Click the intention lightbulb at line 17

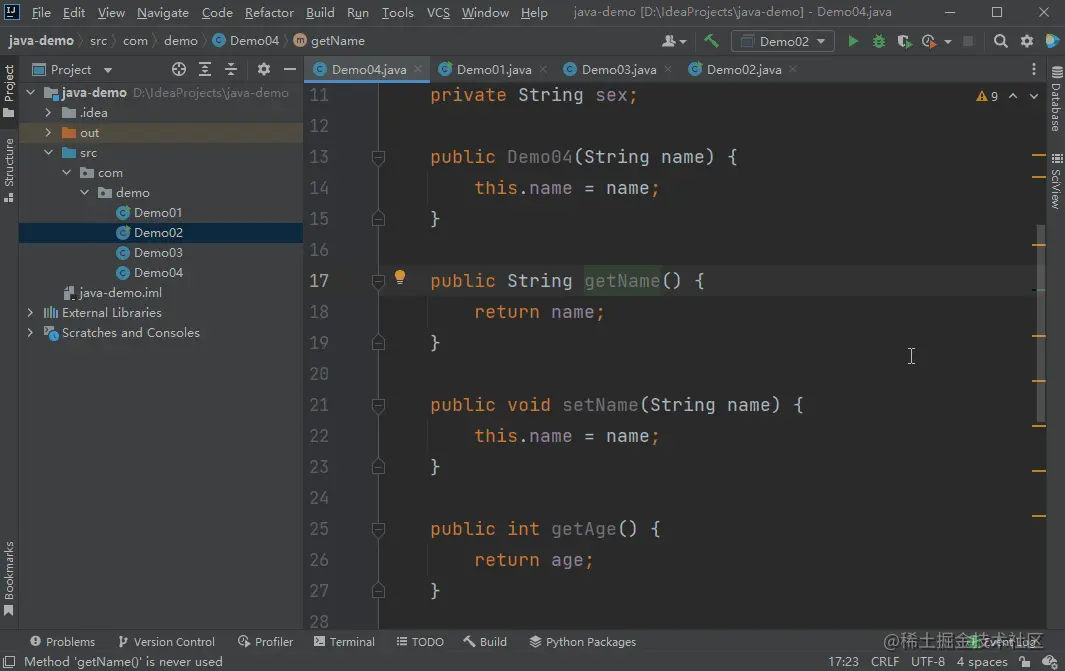(x=400, y=277)
